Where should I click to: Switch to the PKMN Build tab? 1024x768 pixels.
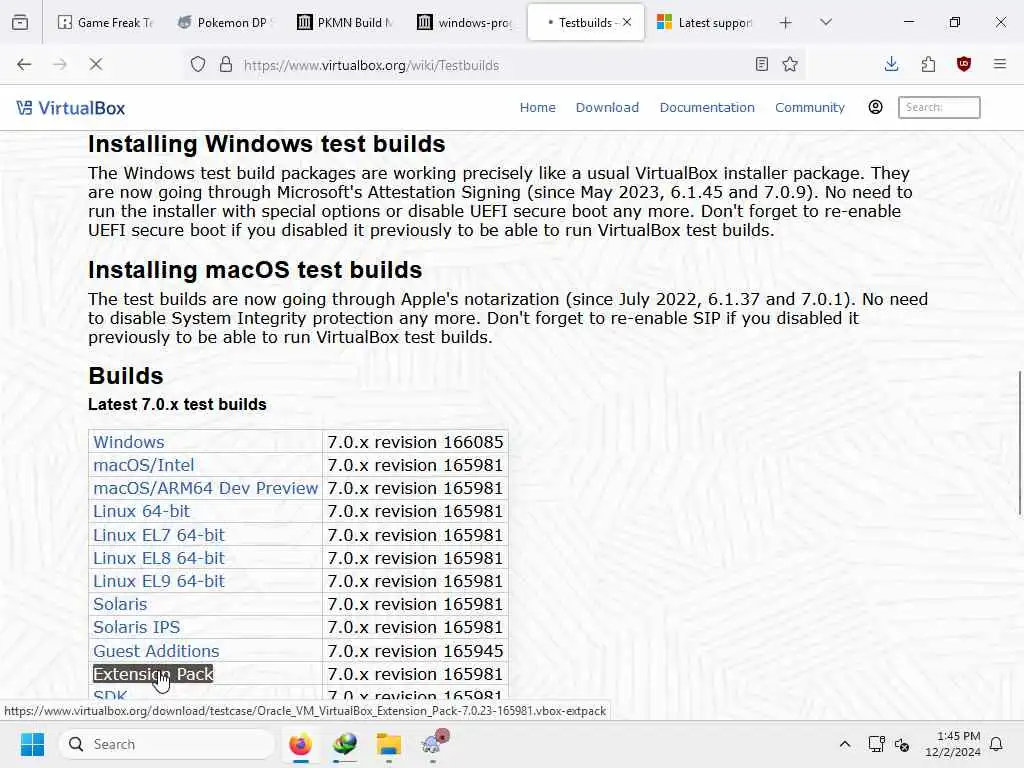(x=343, y=23)
